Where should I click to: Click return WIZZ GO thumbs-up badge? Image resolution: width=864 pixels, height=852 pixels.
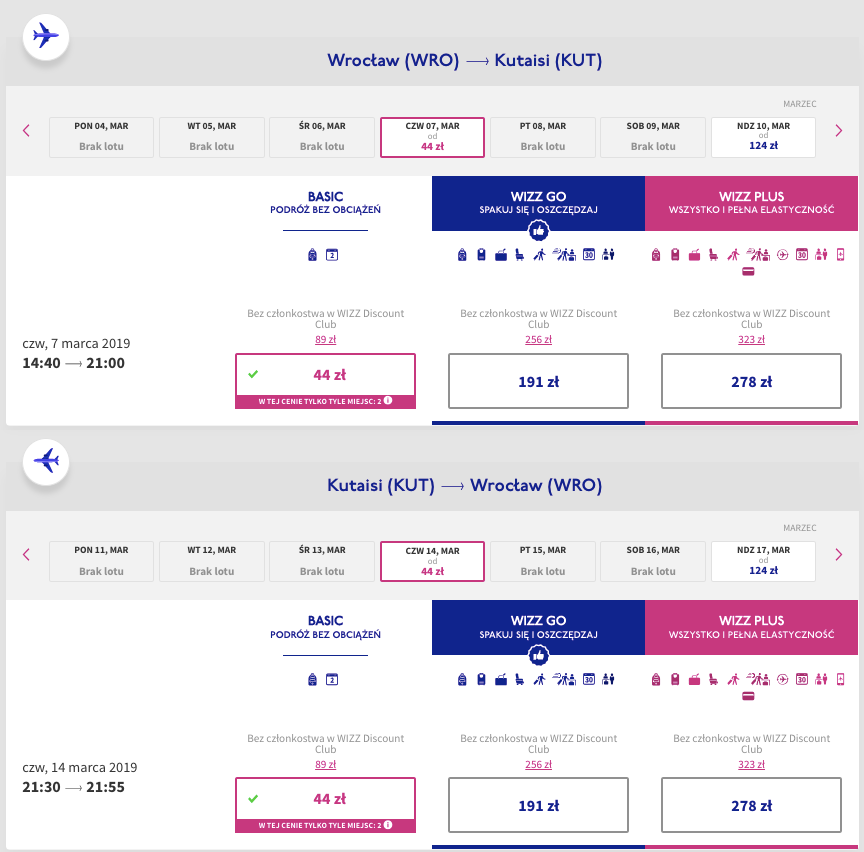pyautogui.click(x=538, y=655)
